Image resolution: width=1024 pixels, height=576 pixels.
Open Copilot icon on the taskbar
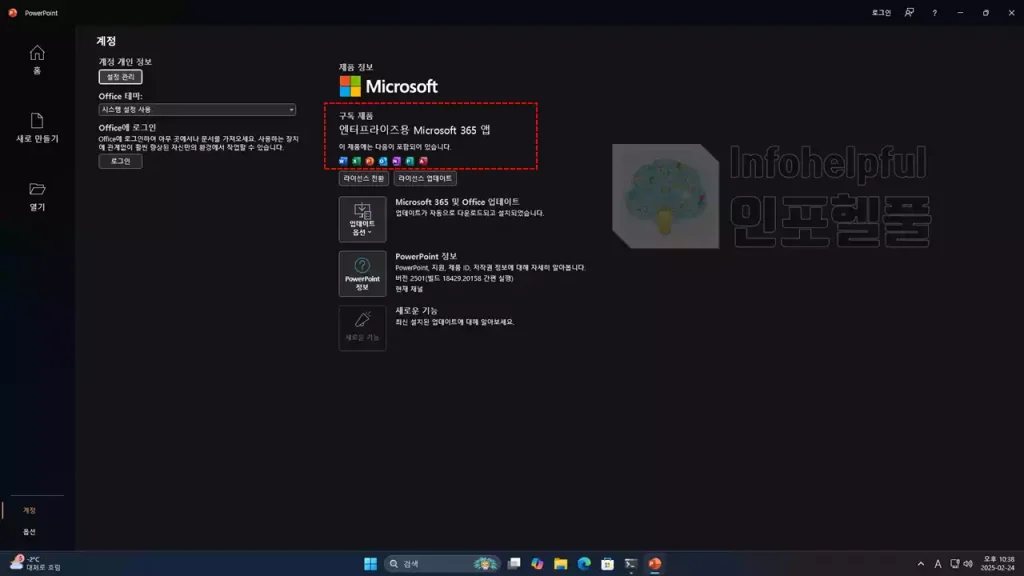click(x=537, y=564)
